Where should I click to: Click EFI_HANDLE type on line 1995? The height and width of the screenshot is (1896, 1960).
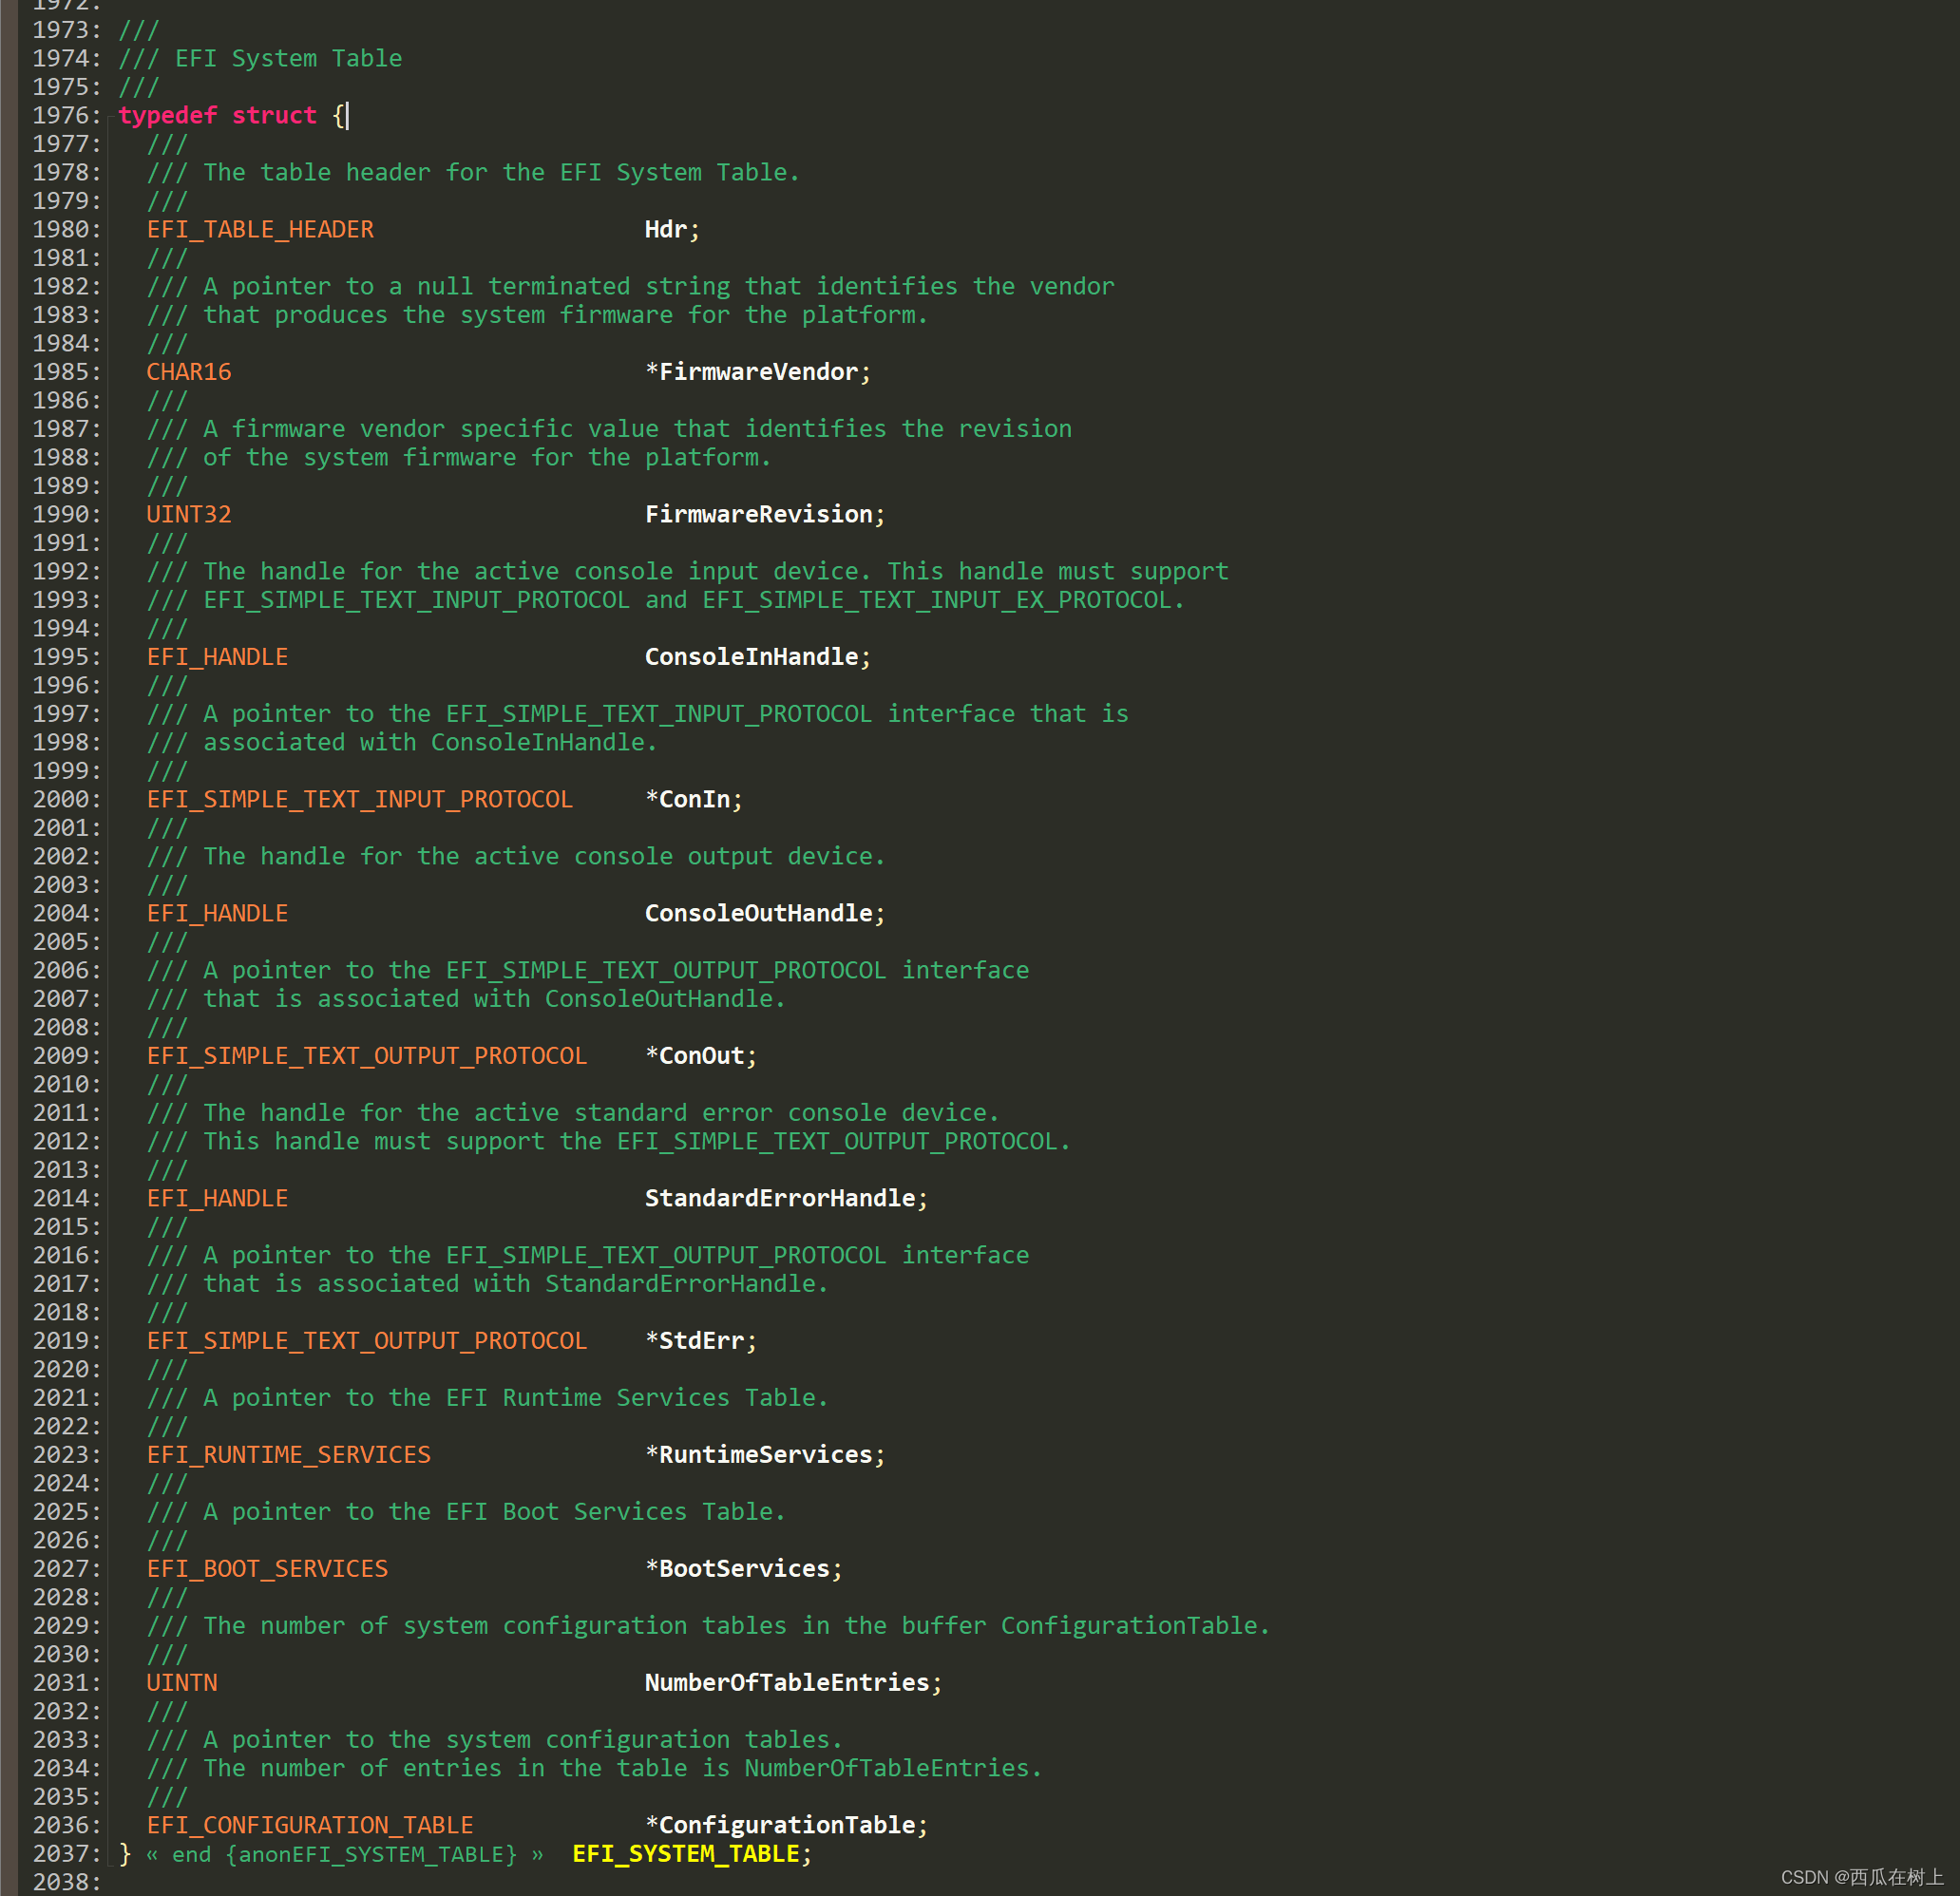click(217, 657)
